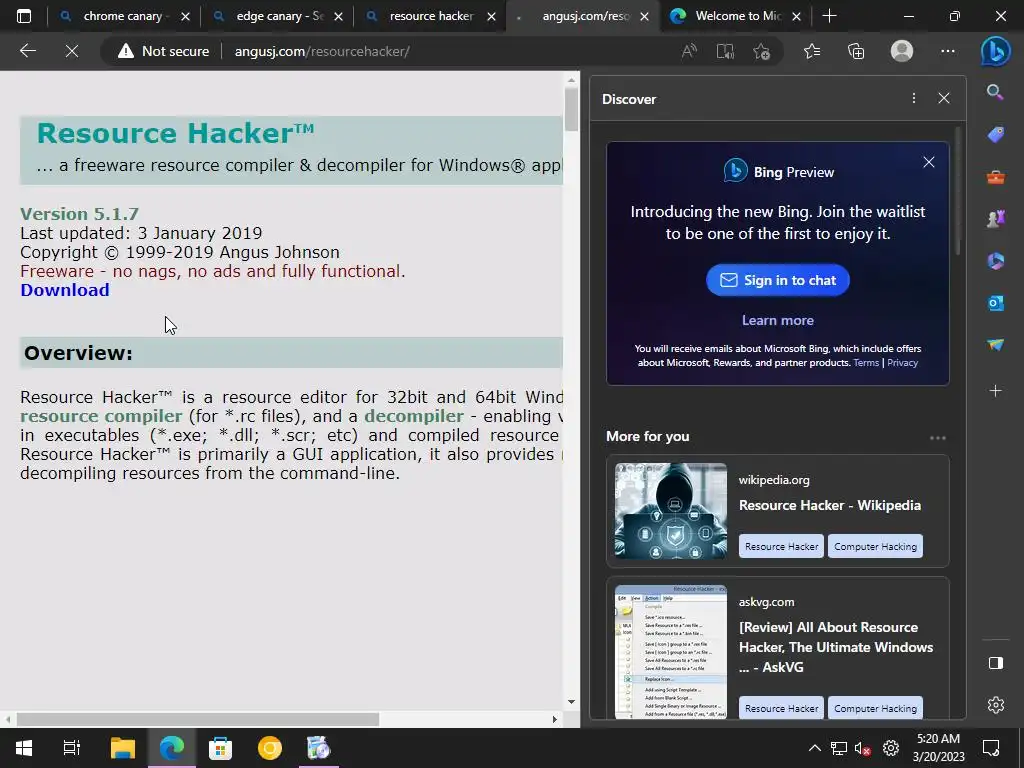Open sidebar Tools briefcase icon
1024x768 pixels.
(x=995, y=177)
